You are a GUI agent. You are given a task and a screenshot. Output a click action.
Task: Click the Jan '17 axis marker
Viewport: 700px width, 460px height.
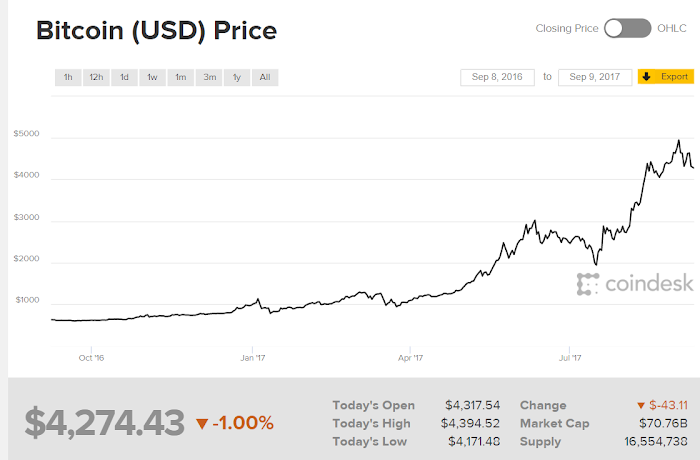coord(253,358)
